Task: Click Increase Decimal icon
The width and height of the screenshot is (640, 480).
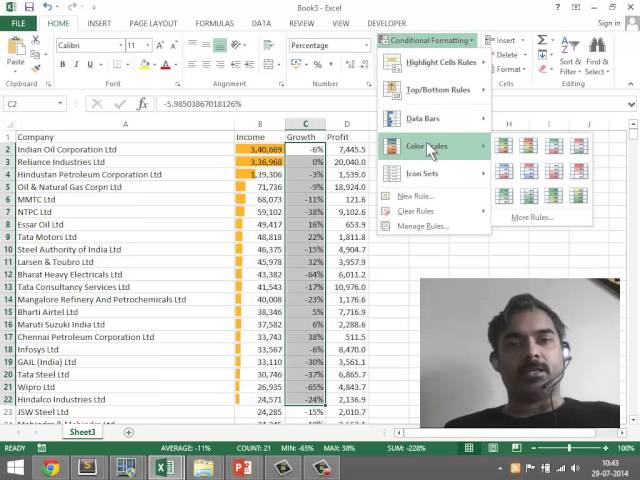Action: 350,64
